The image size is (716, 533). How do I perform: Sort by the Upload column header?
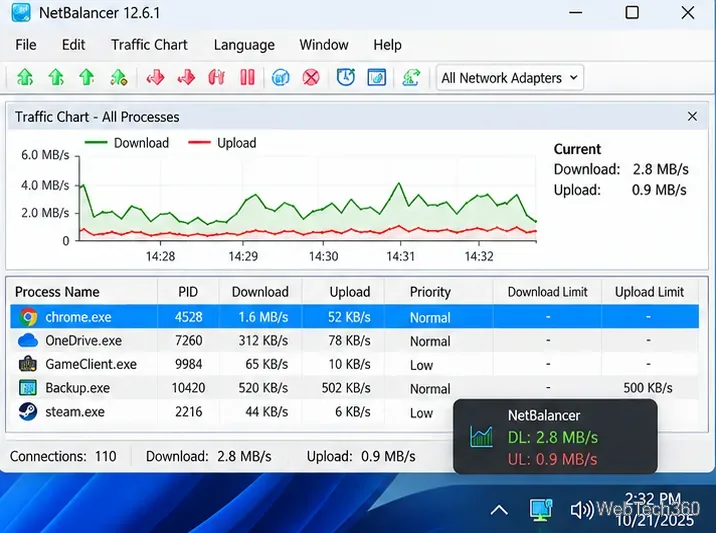click(350, 292)
